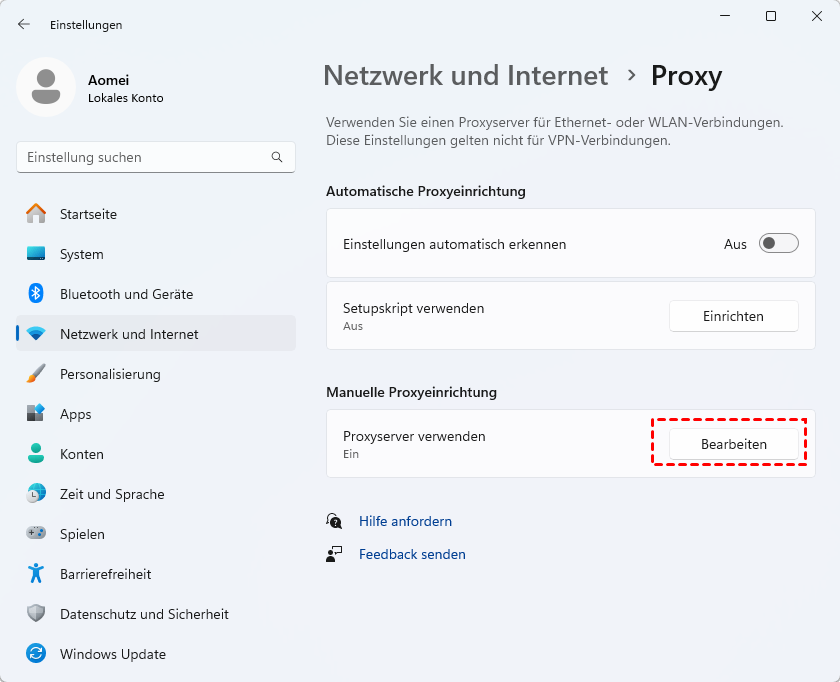Open the Apps sidebar icon
The width and height of the screenshot is (840, 682).
[36, 414]
